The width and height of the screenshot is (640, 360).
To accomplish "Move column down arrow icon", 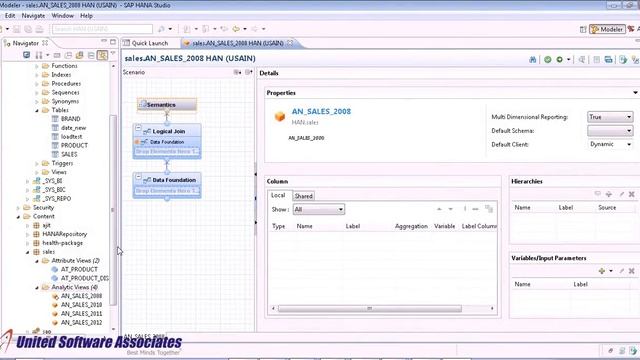I will 451,209.
